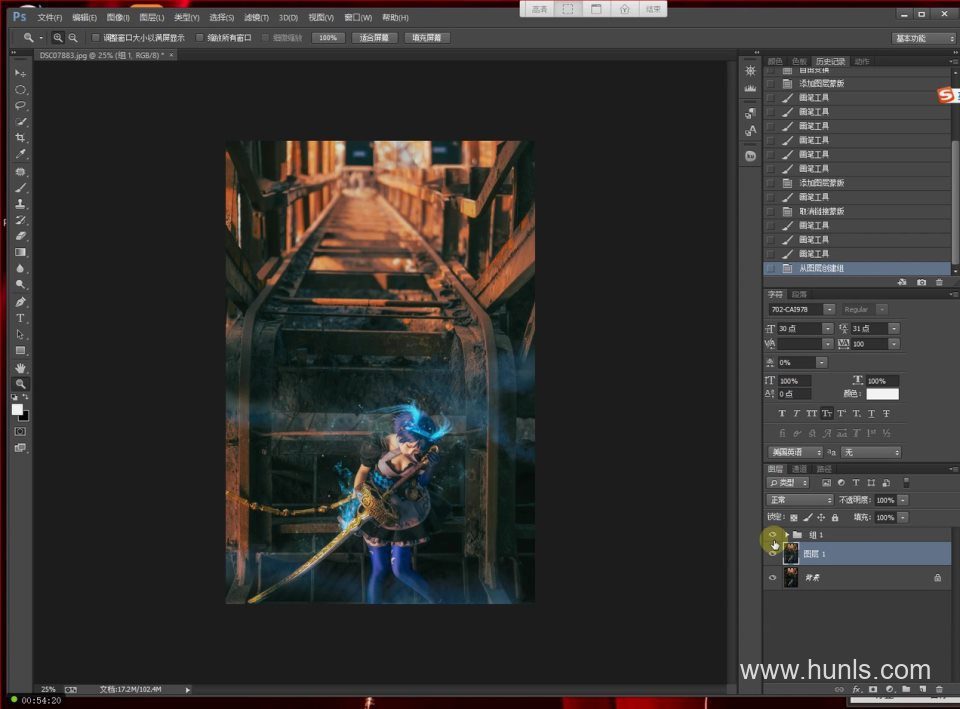Select the Dodge tool
Viewport: 960px width, 709px height.
click(20, 284)
